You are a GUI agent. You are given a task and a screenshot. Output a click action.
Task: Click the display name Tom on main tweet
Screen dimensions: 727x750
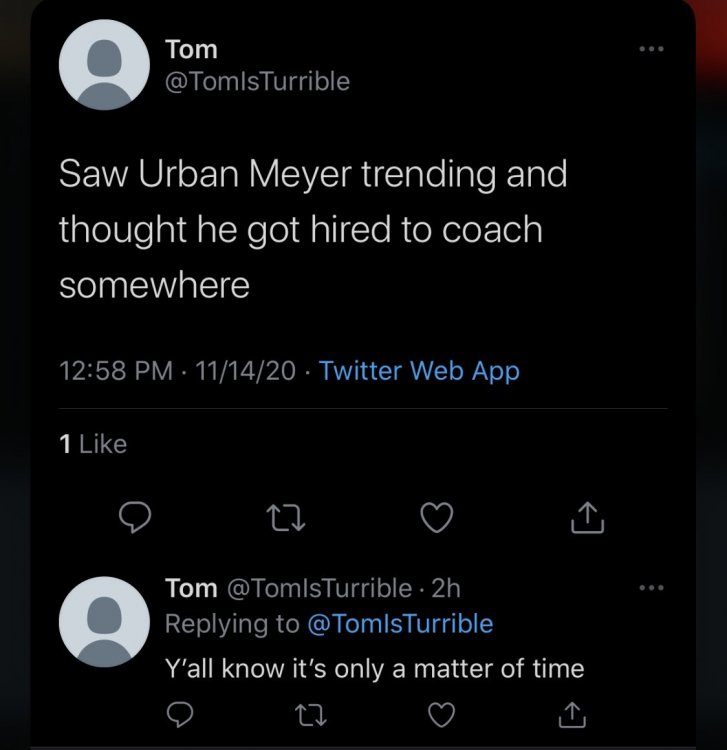click(x=190, y=48)
